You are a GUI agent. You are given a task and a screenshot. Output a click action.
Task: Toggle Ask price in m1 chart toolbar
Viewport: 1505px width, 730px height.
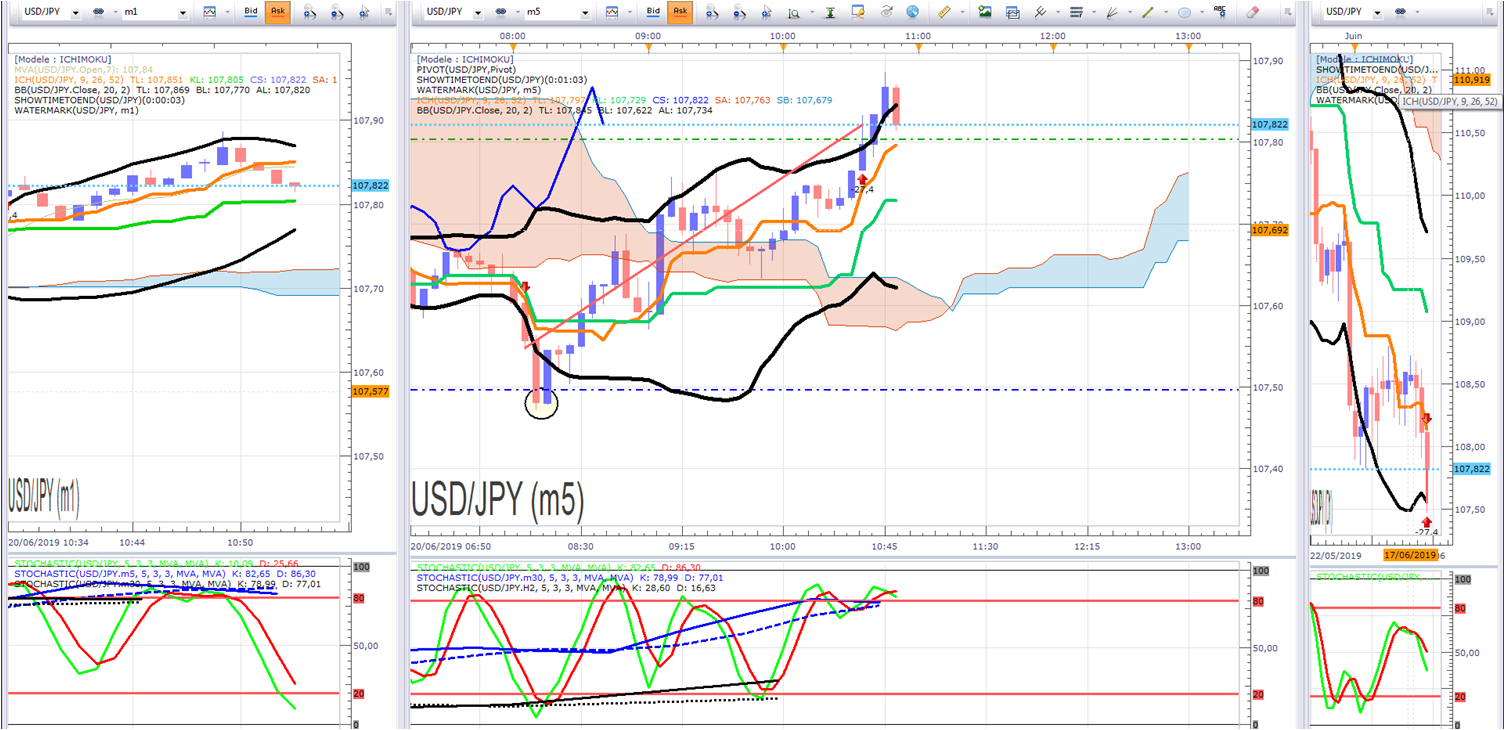tap(276, 12)
